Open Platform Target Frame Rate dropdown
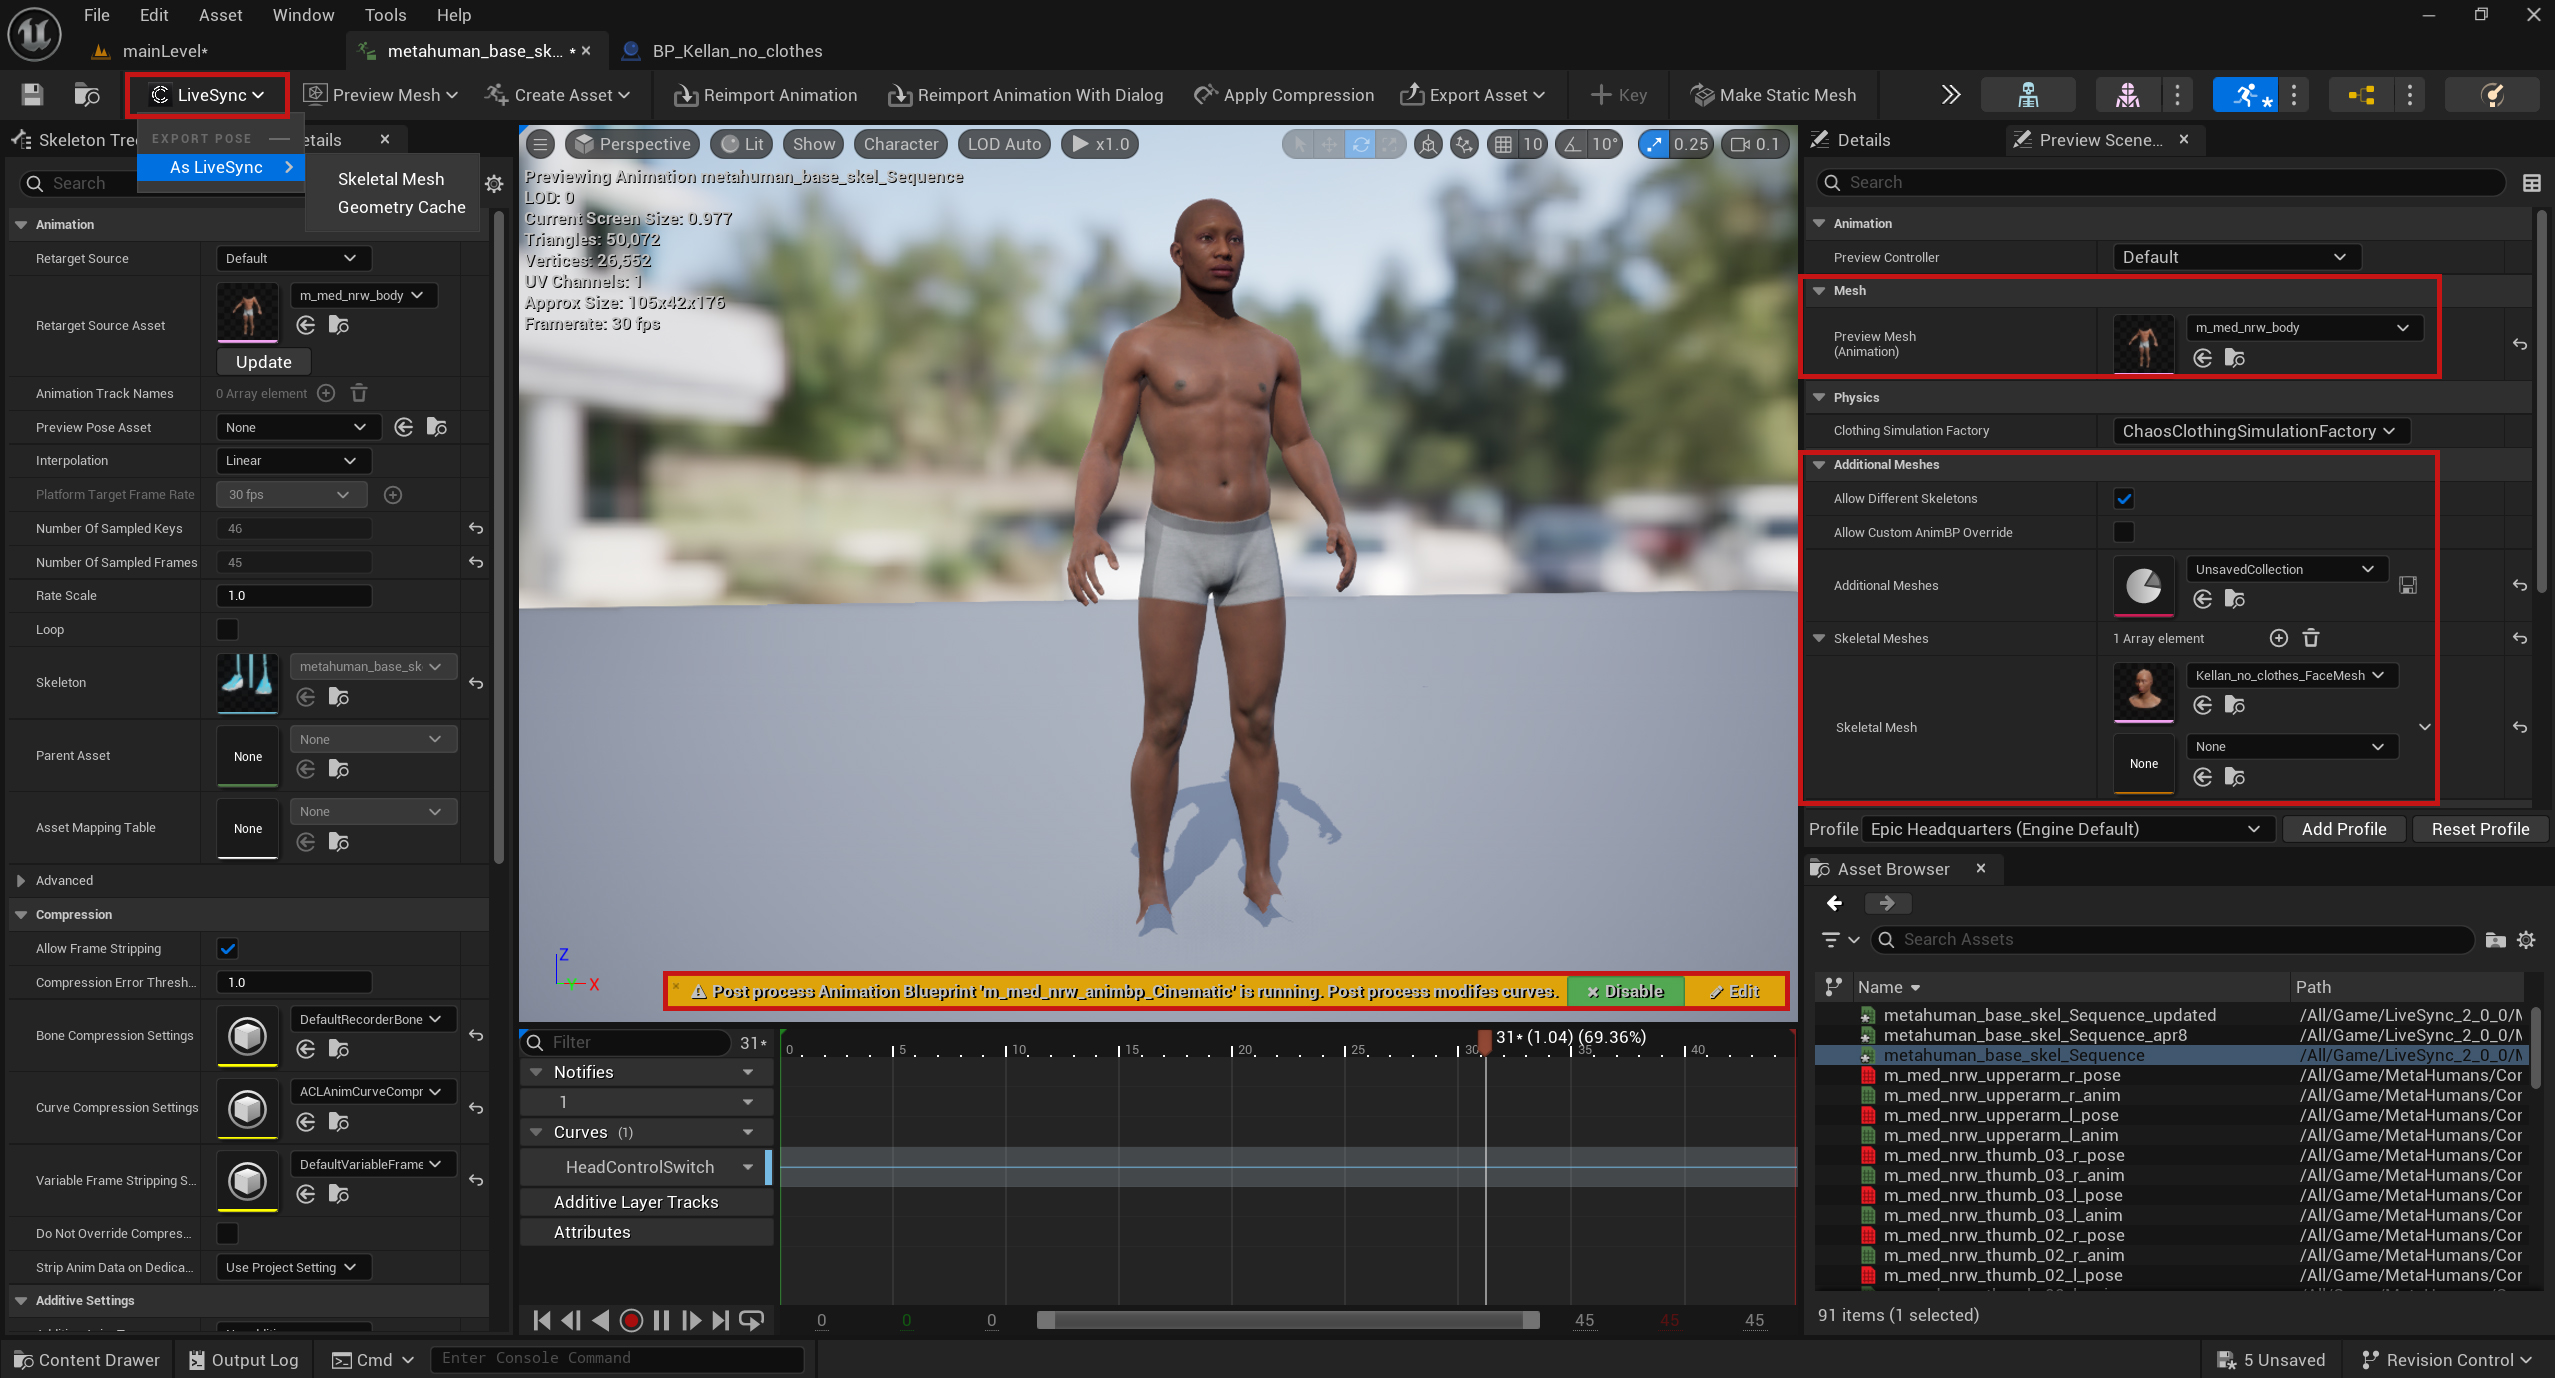 291,494
